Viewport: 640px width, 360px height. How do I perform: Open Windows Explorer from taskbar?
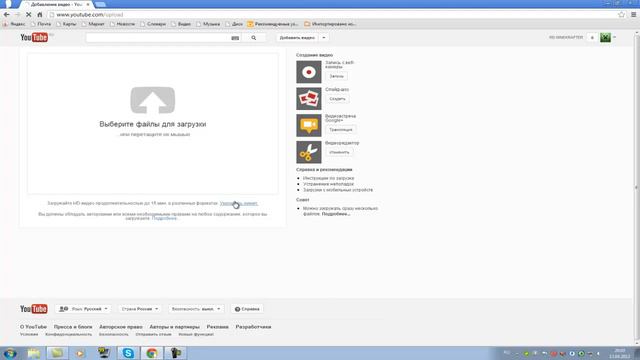pos(34,353)
